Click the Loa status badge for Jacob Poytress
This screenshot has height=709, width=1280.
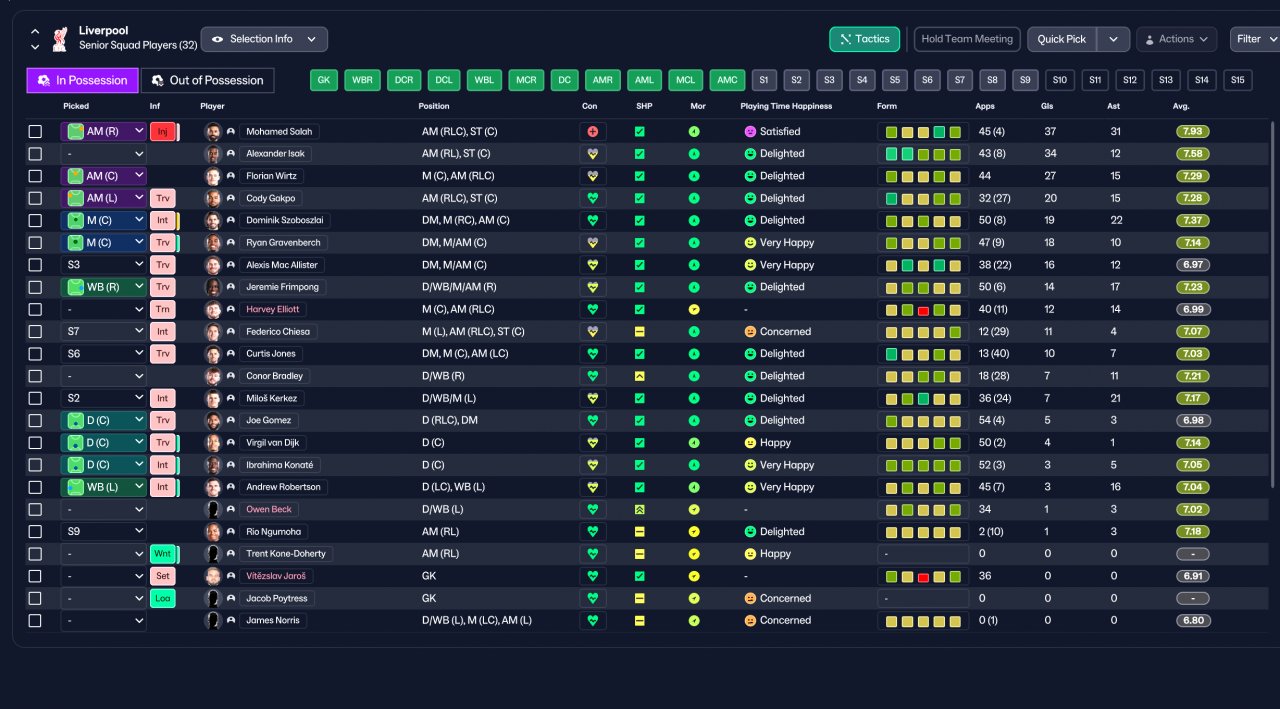point(163,598)
